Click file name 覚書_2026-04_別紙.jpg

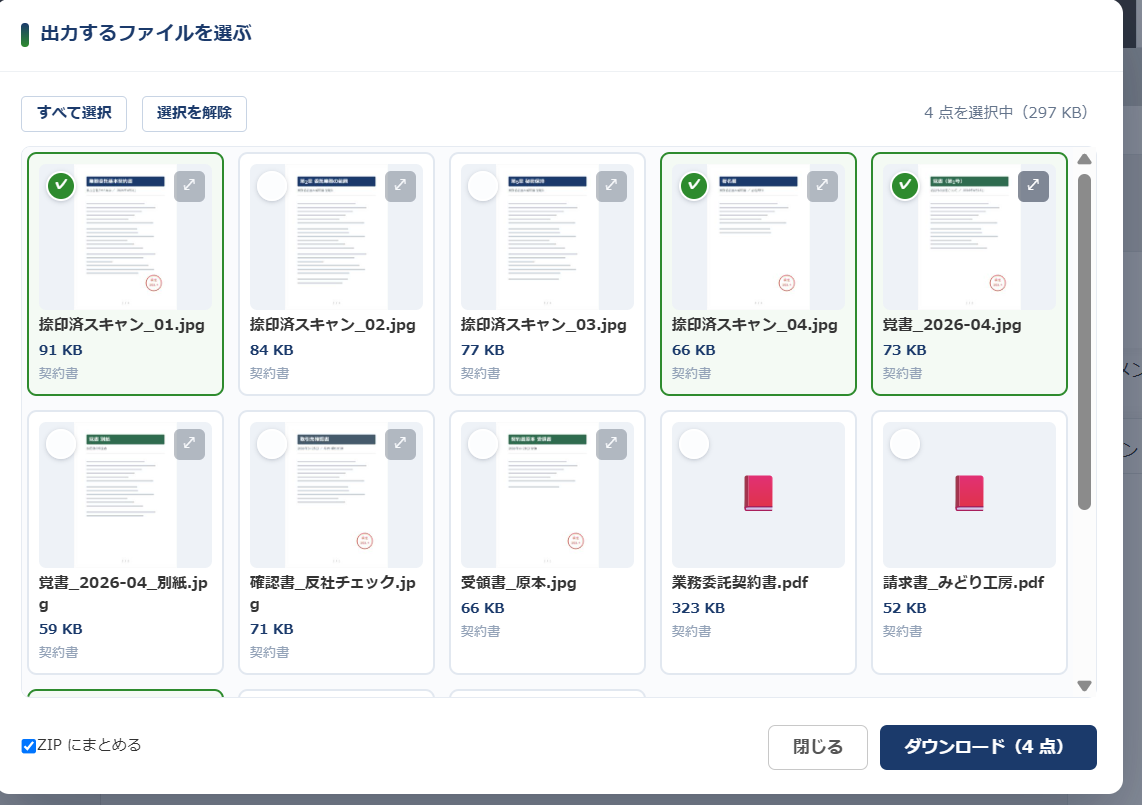[123, 593]
